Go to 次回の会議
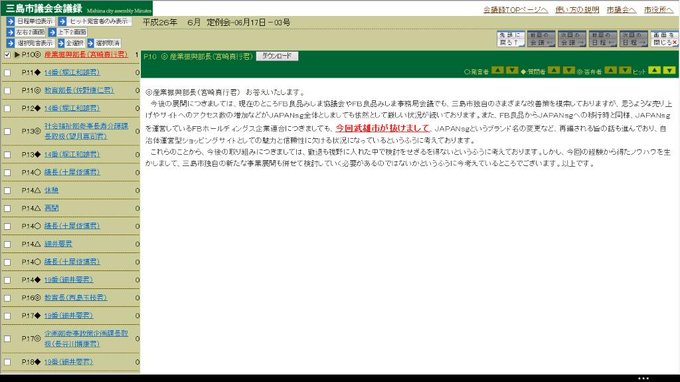This screenshot has width=680, height=382. tap(572, 39)
